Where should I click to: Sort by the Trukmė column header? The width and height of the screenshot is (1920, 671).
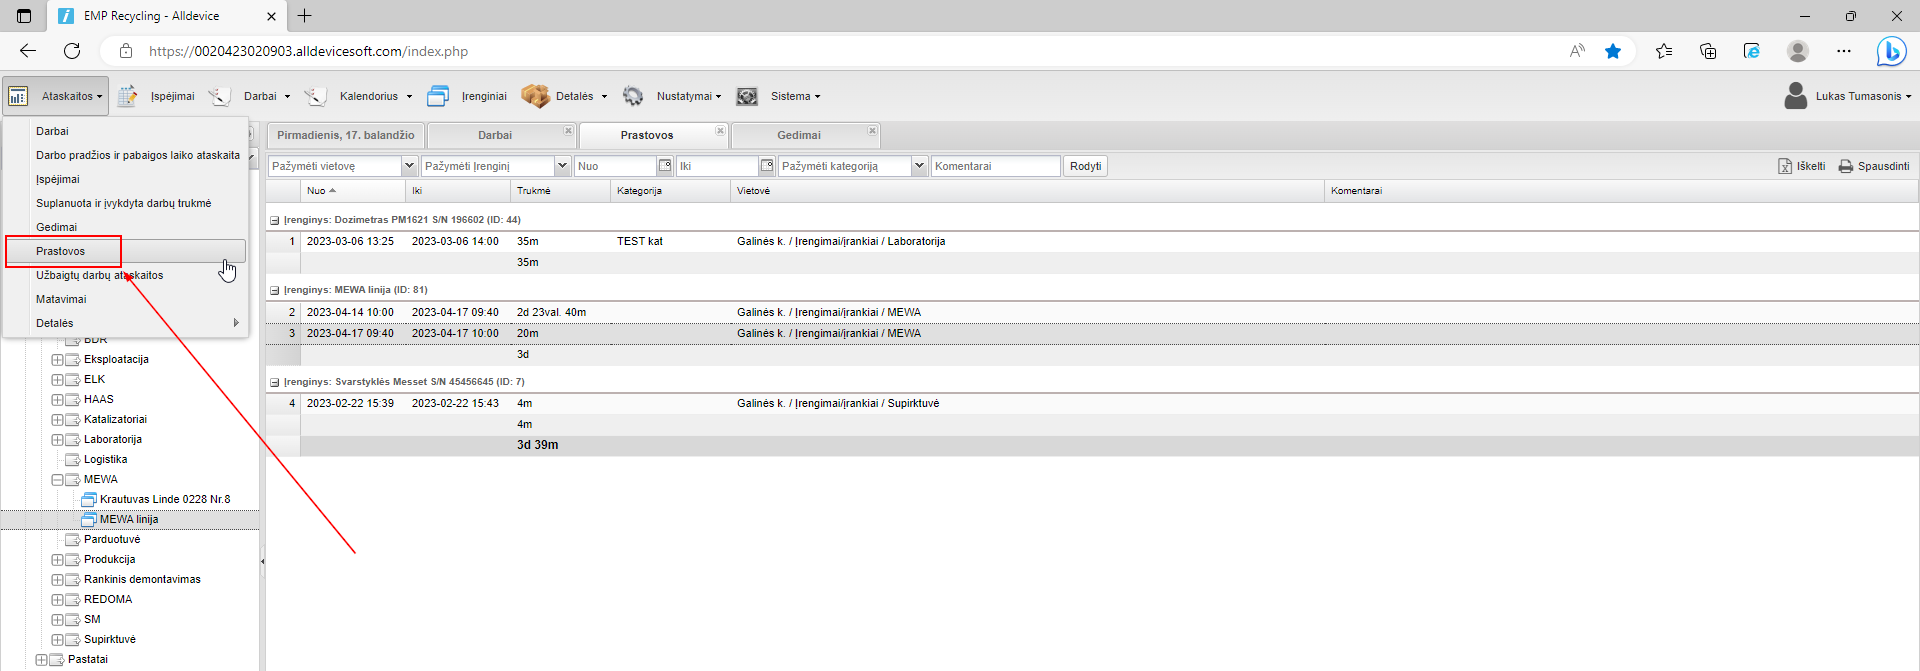coord(560,190)
